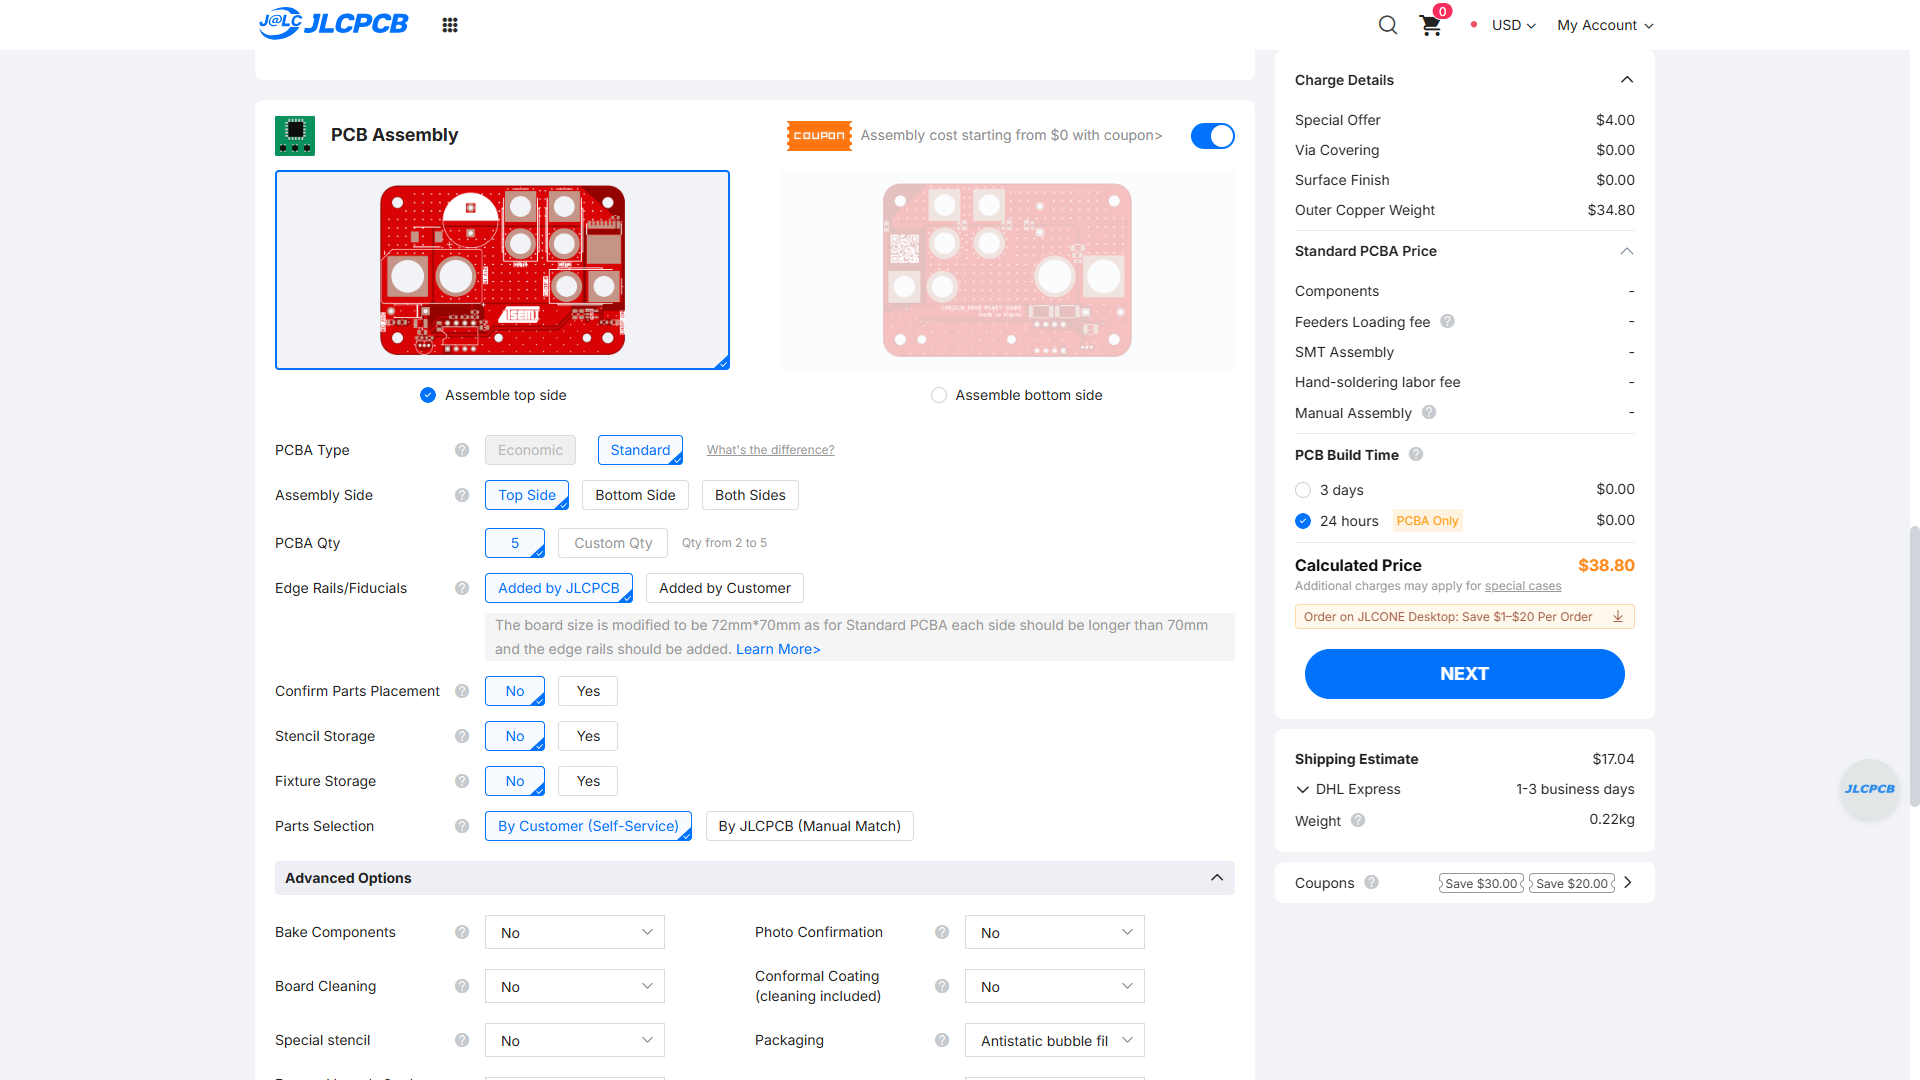Collapse the Advanced Options section
The width and height of the screenshot is (1920, 1080).
click(1217, 877)
